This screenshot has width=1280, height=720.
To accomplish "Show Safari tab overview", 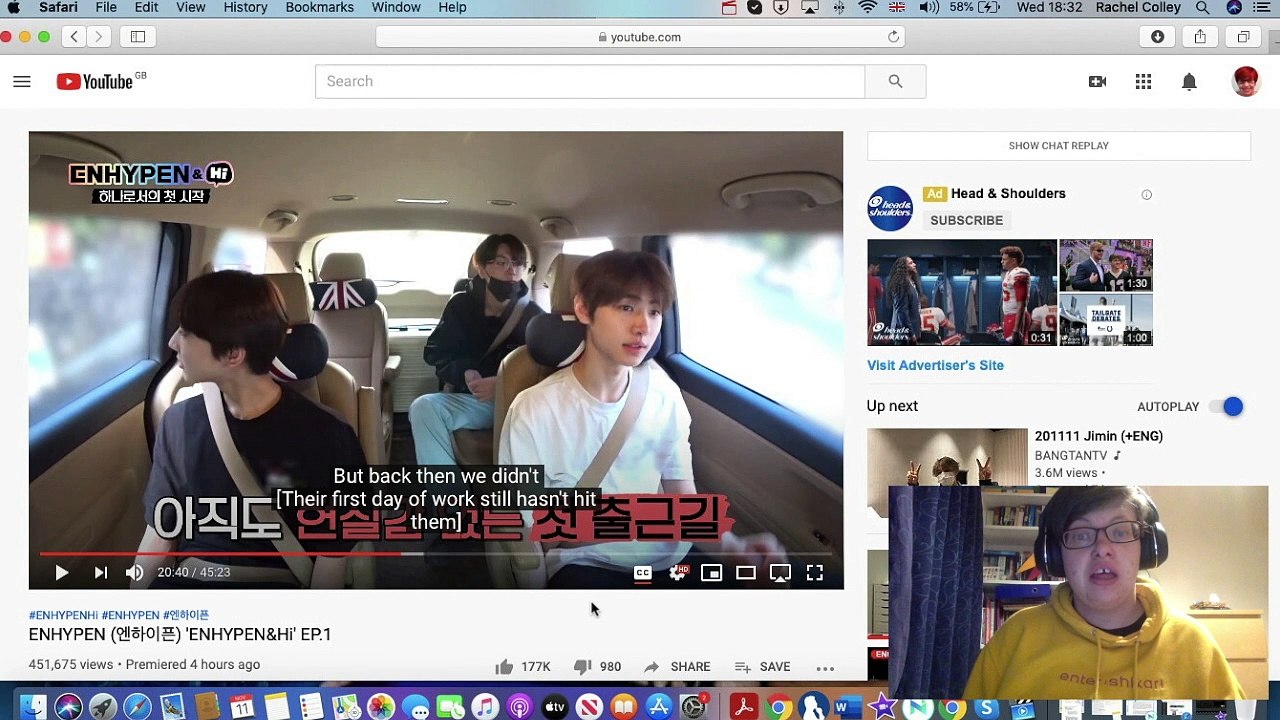I will (1243, 37).
